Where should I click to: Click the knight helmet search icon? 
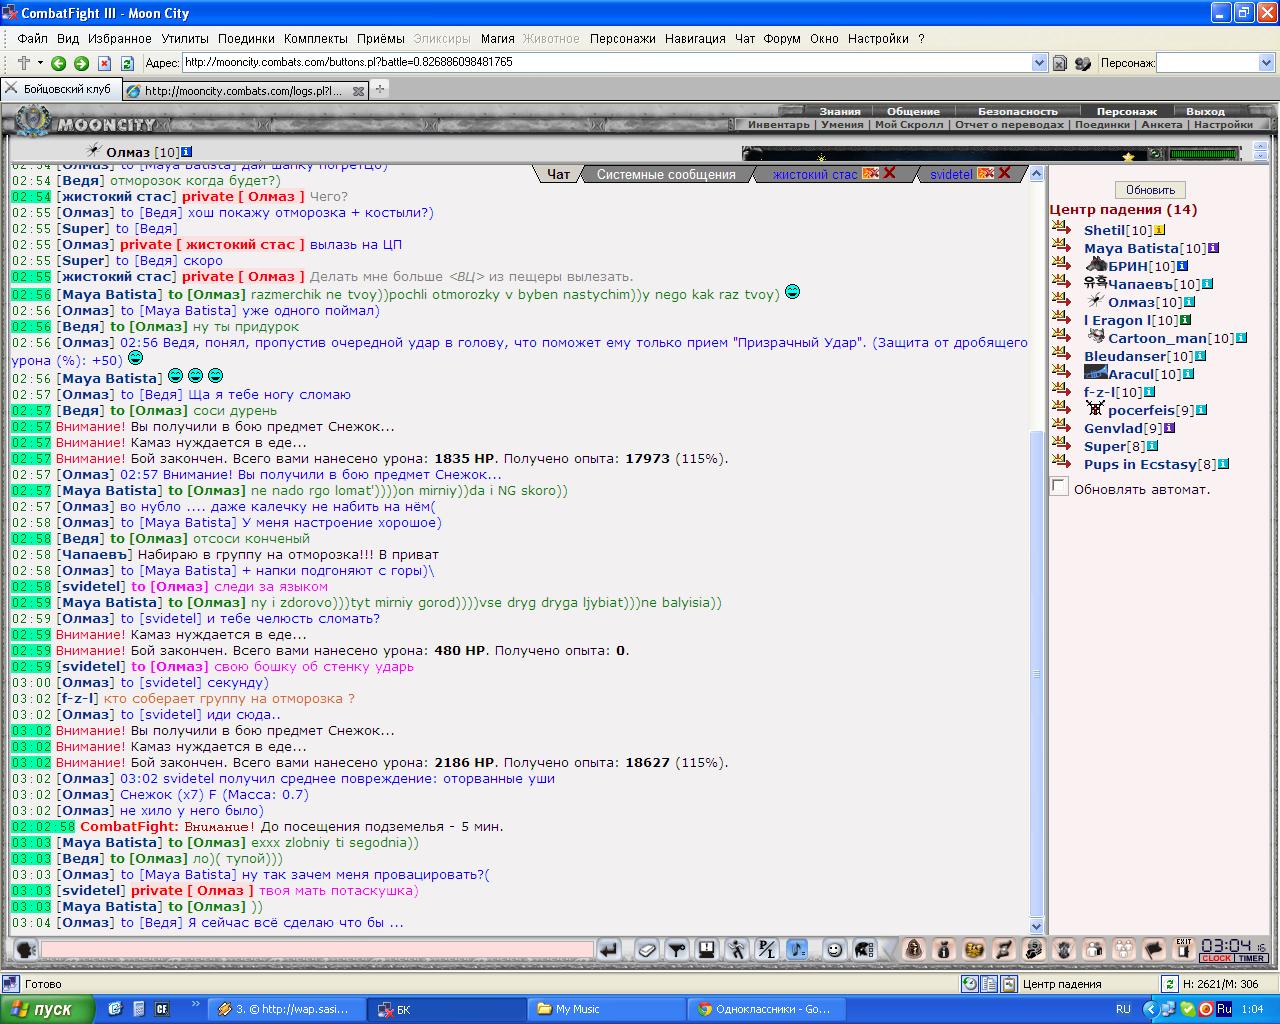point(1033,949)
